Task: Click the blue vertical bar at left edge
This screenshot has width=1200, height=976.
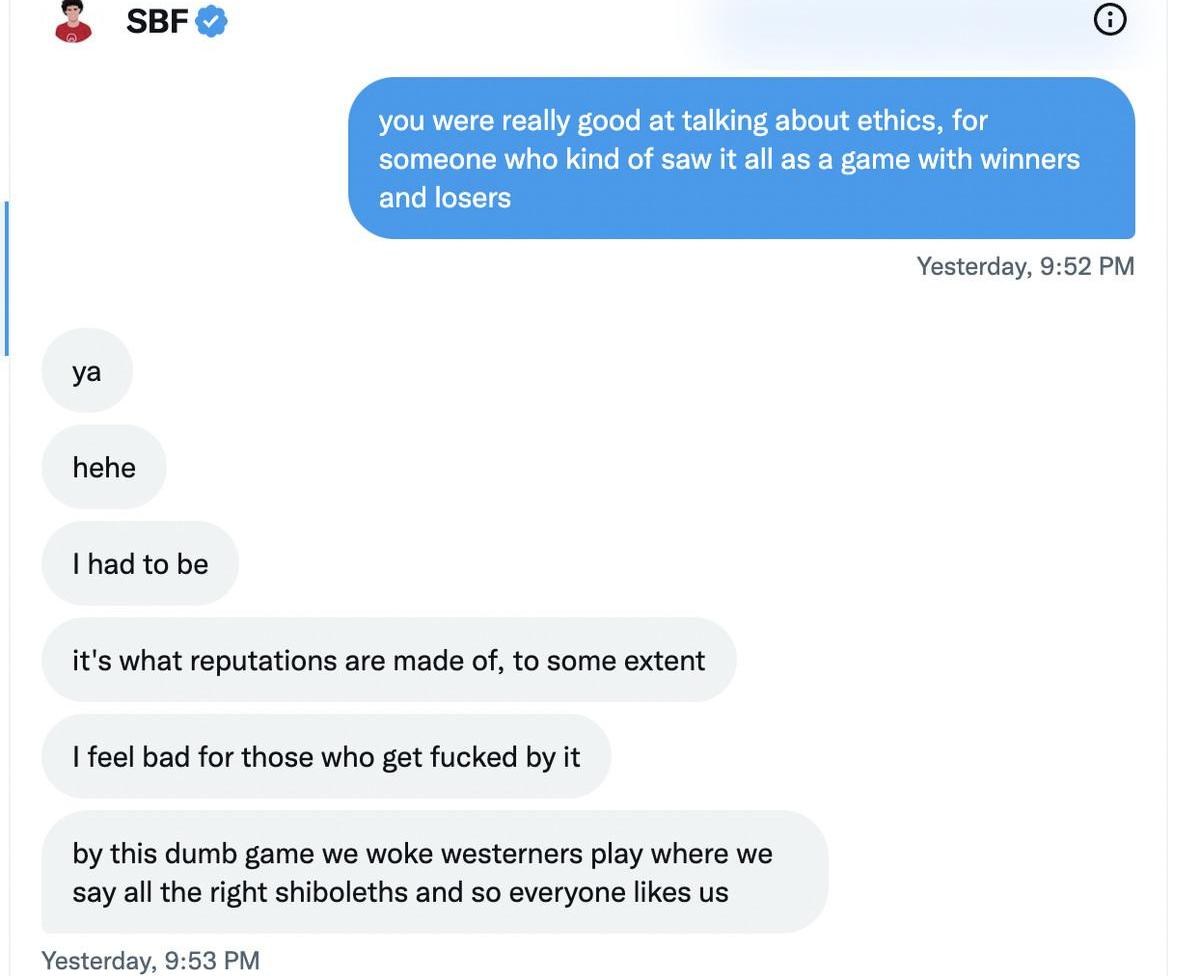Action: pos(6,278)
